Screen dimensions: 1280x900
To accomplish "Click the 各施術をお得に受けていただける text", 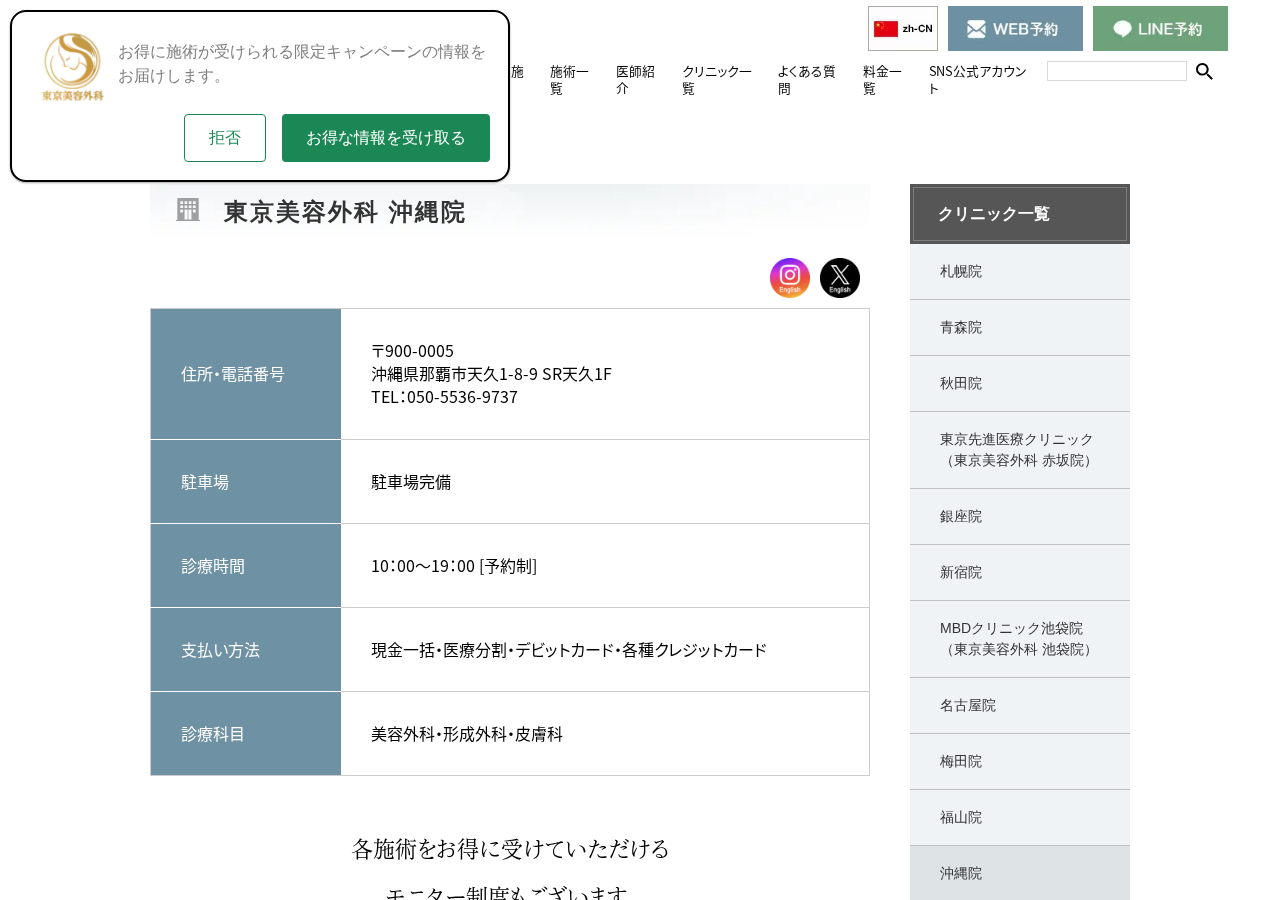I will [x=510, y=849].
